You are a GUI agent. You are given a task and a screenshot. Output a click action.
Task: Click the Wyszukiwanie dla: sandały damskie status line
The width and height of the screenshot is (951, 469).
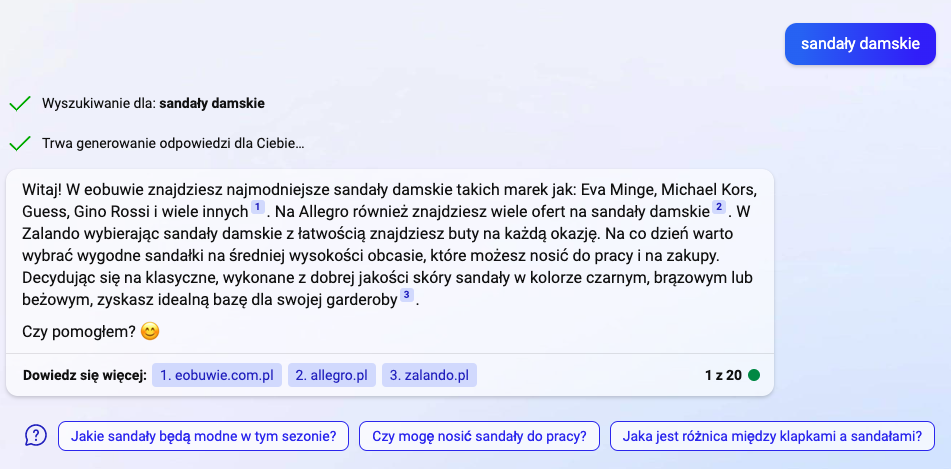click(x=153, y=103)
